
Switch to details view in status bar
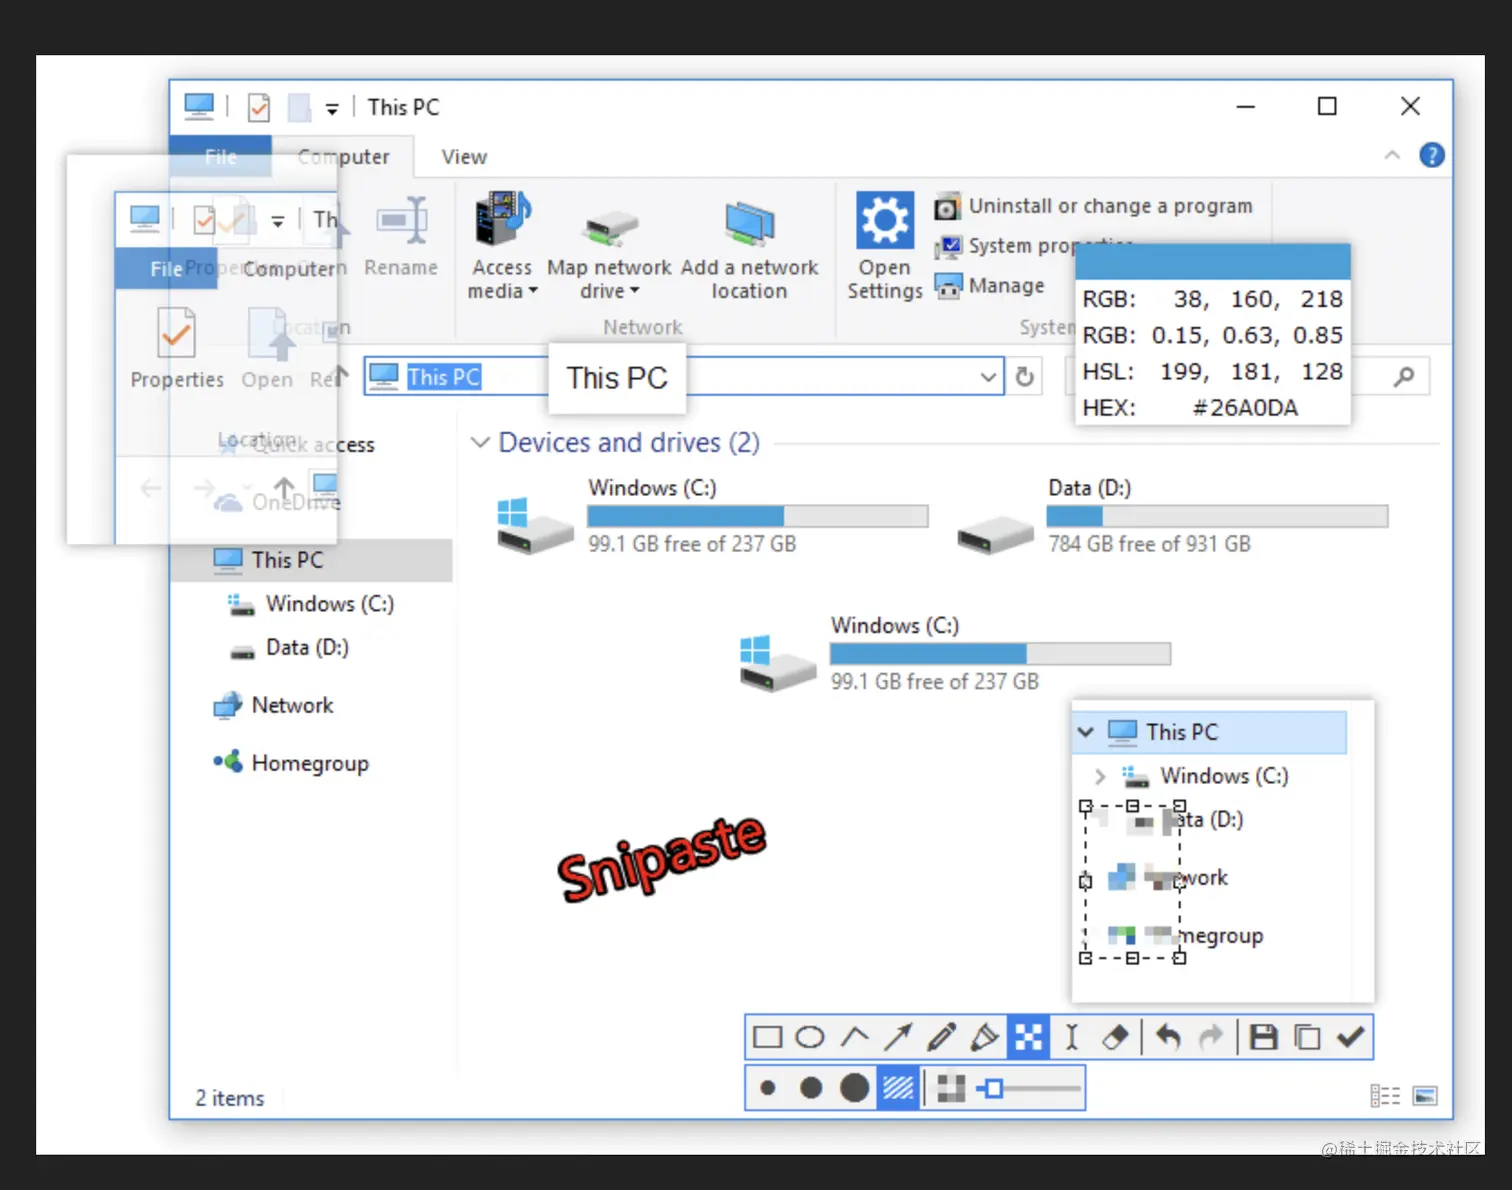(x=1385, y=1097)
